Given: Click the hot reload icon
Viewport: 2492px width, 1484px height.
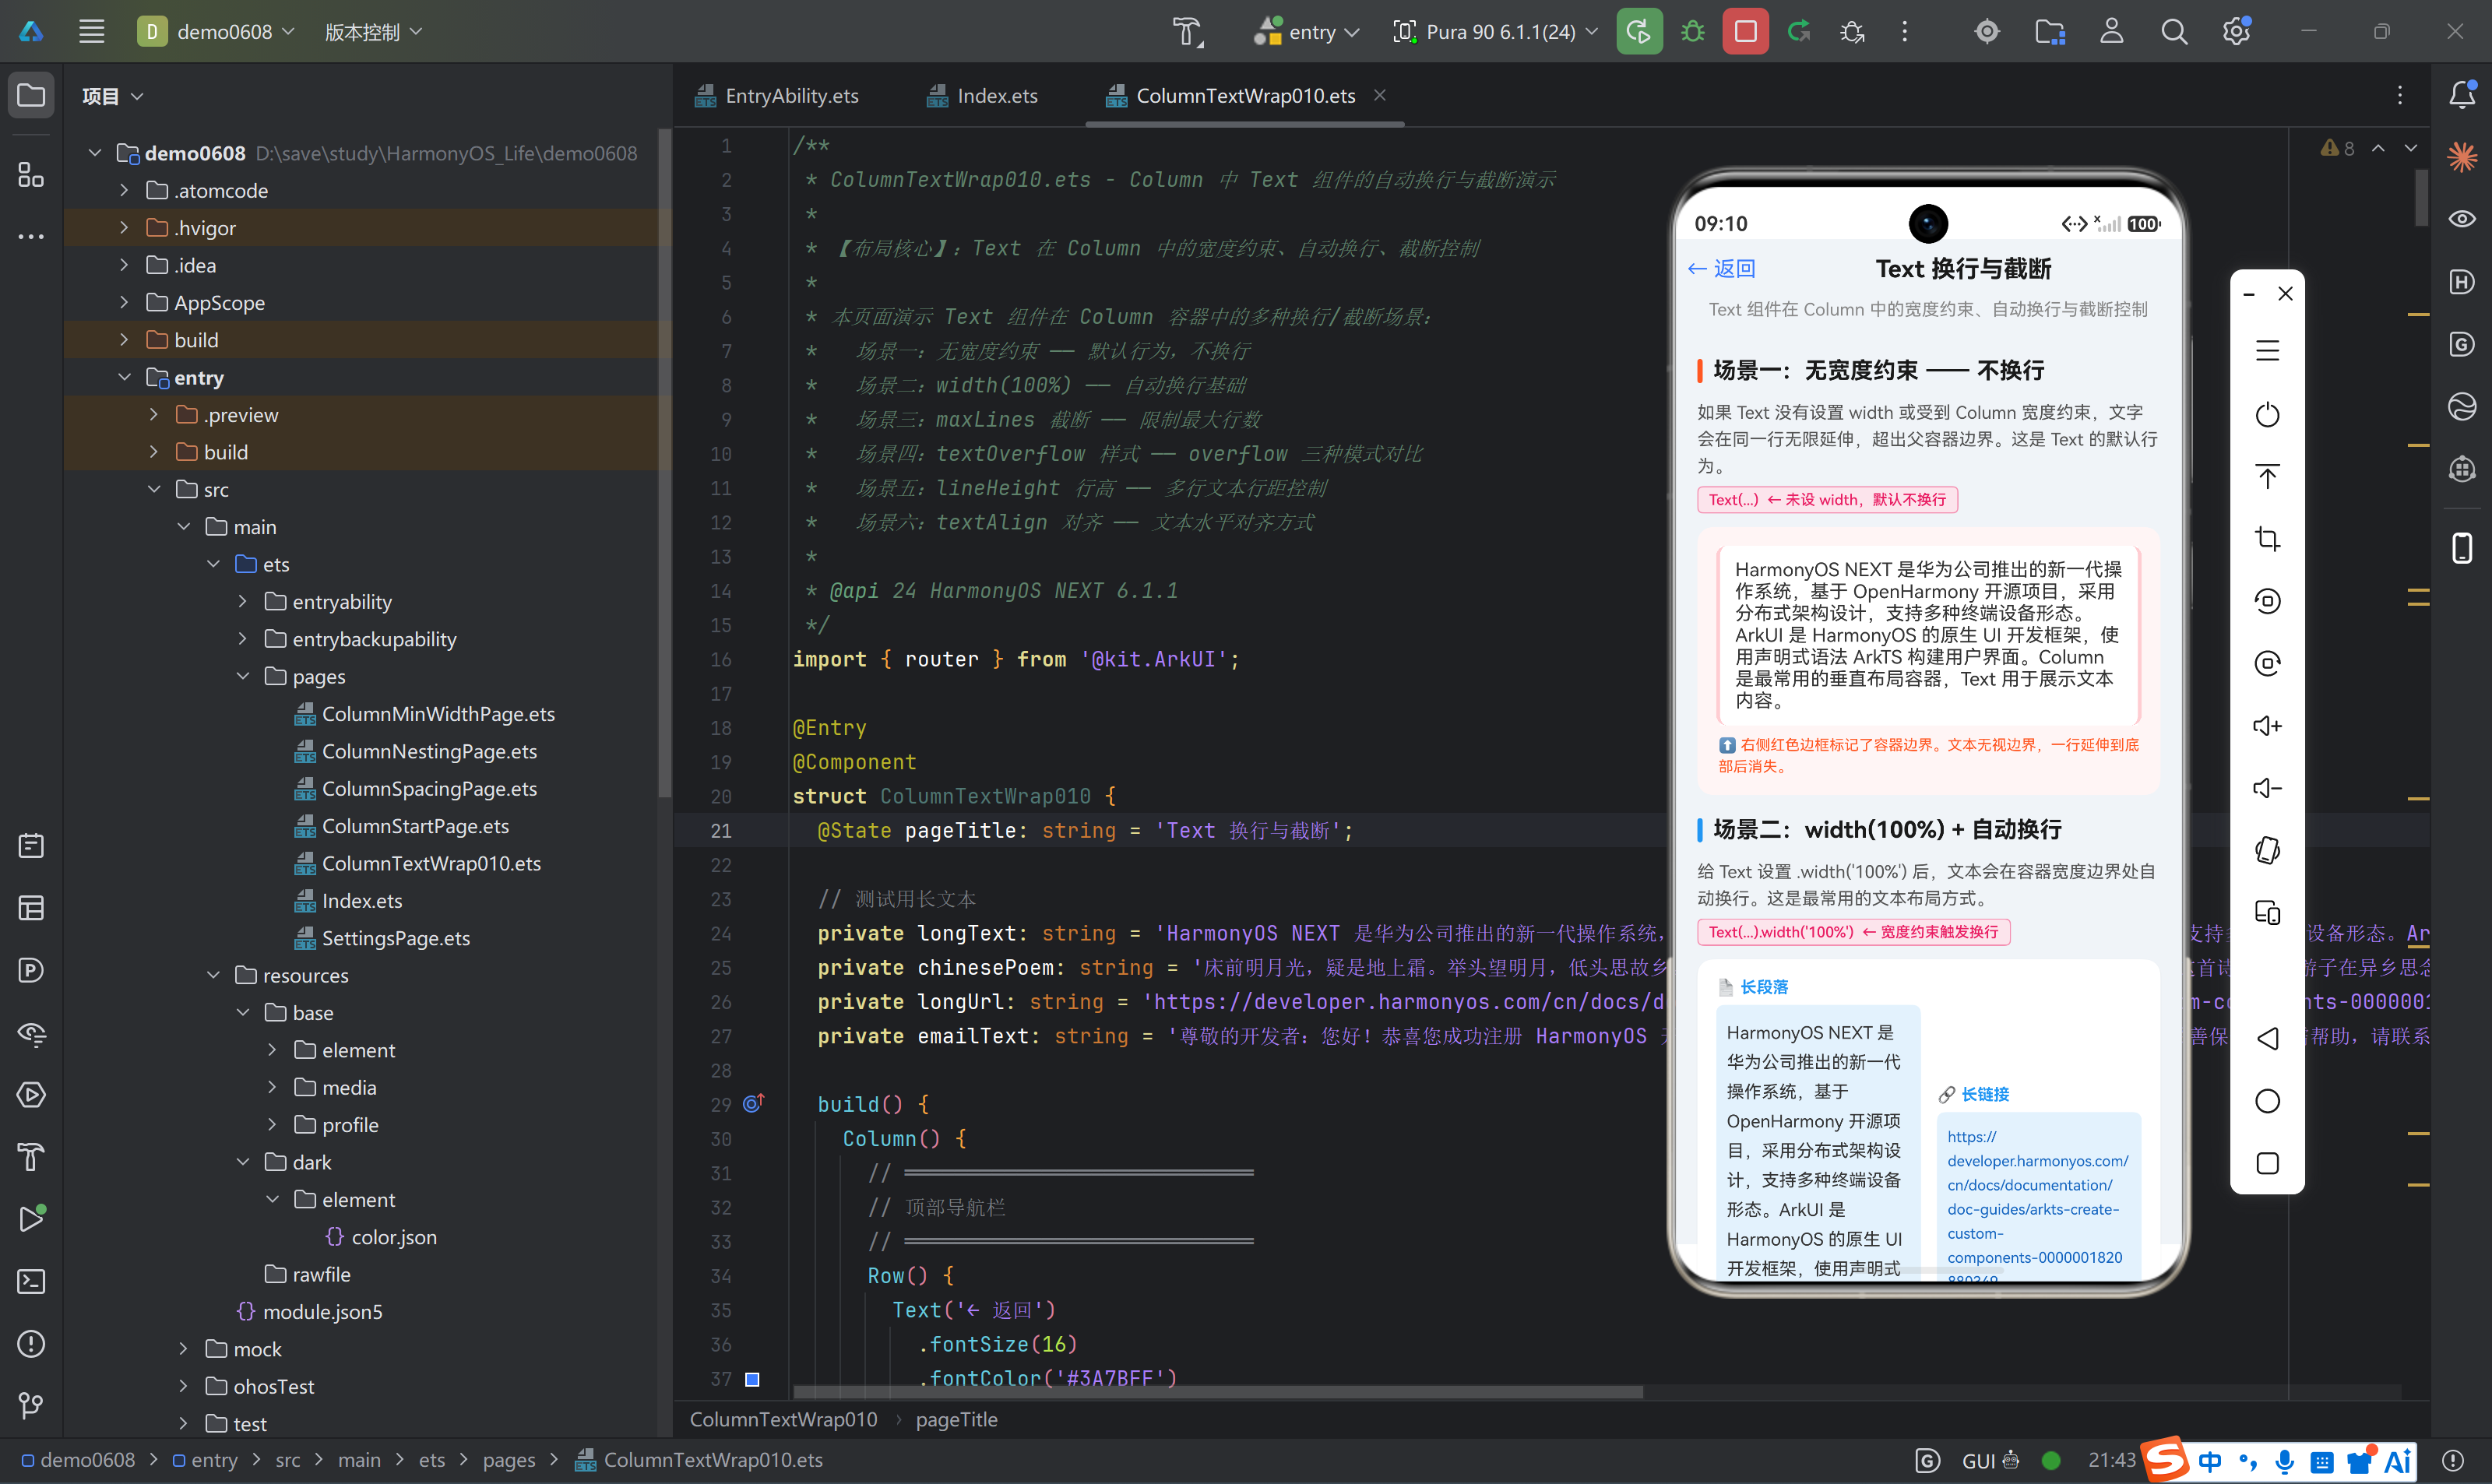Looking at the screenshot, I should pyautogui.click(x=1799, y=31).
